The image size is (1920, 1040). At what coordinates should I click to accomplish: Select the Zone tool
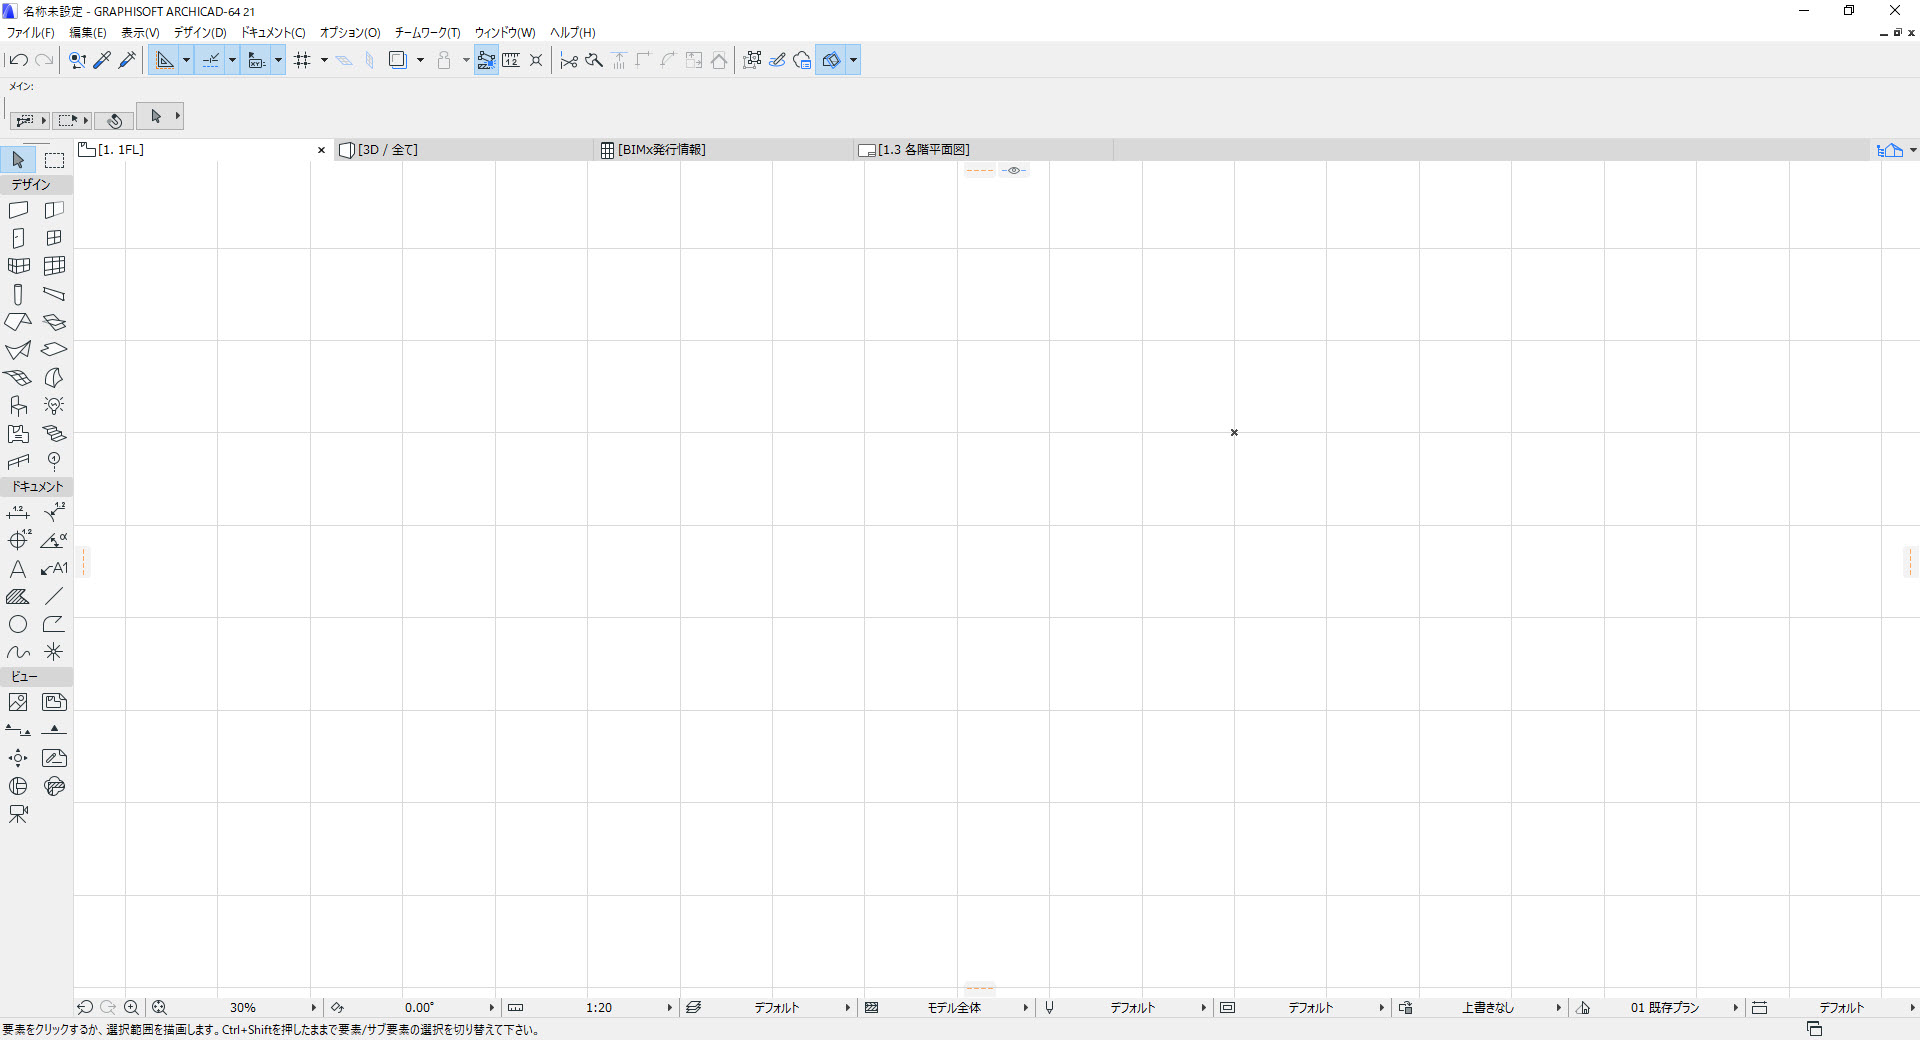click(x=18, y=434)
